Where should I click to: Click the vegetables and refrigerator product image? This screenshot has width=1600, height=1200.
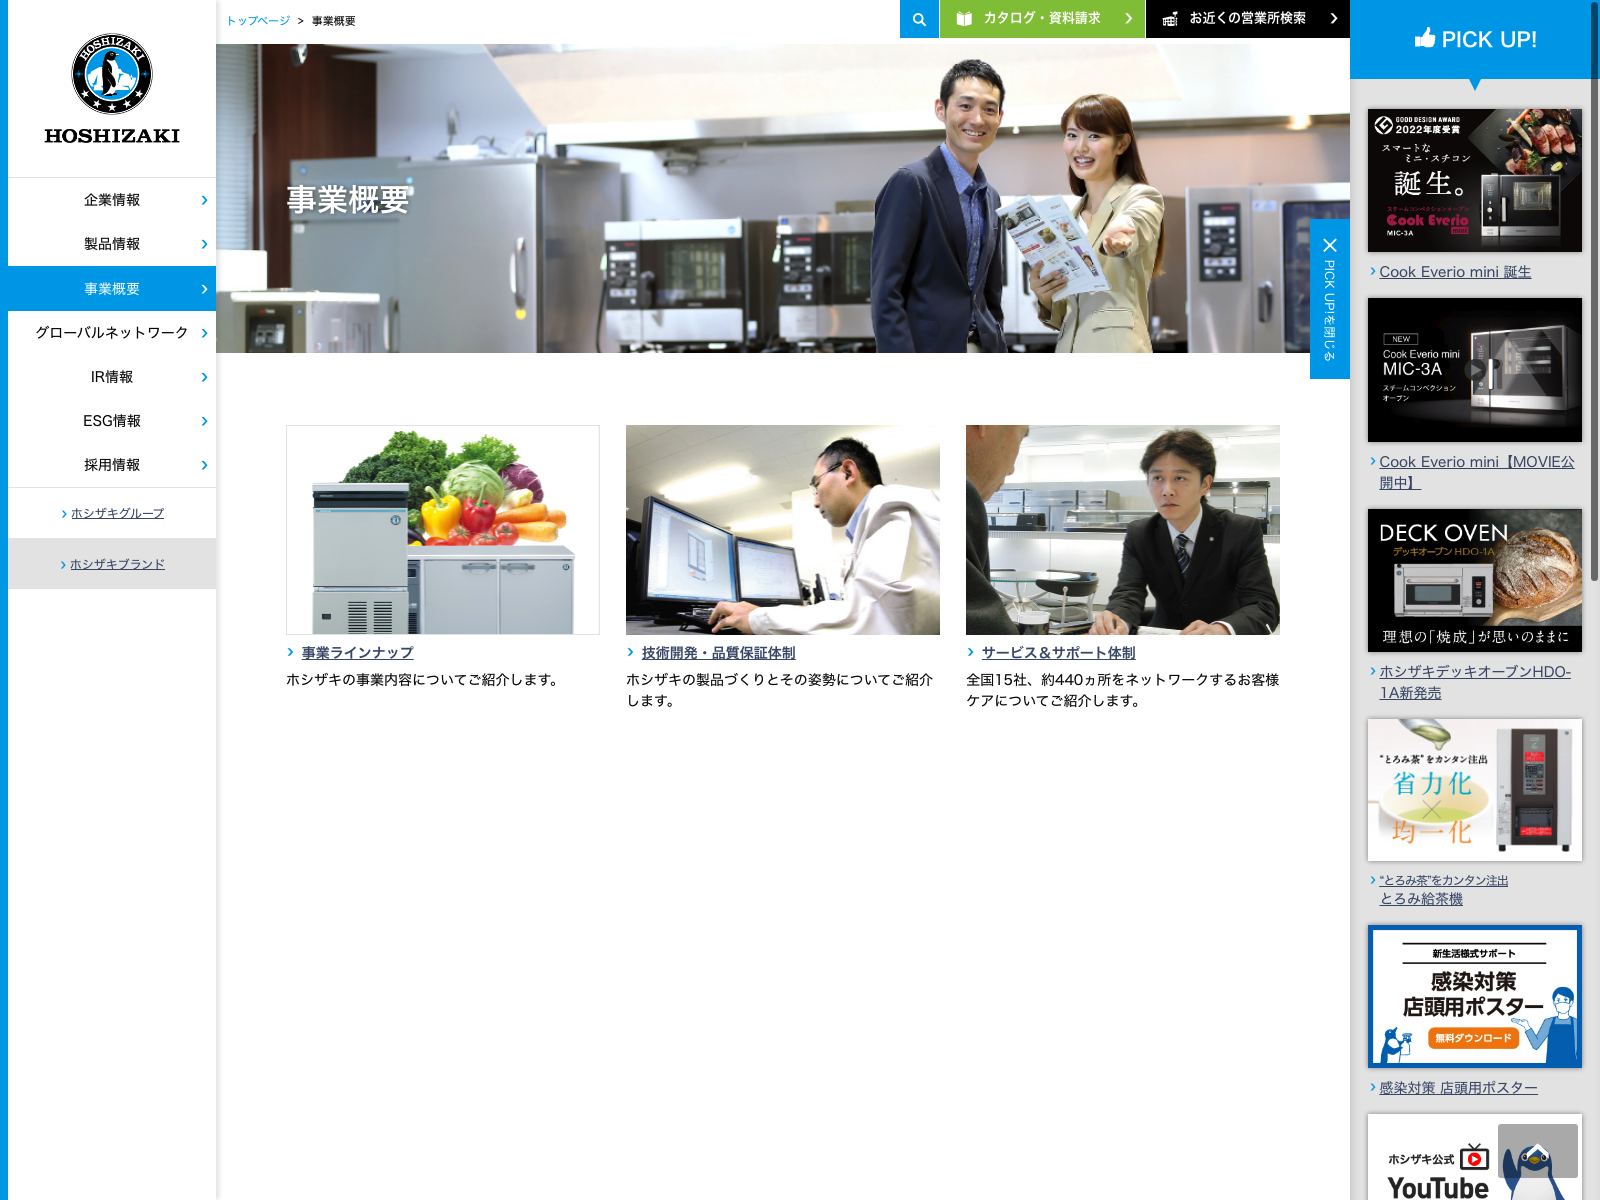443,530
